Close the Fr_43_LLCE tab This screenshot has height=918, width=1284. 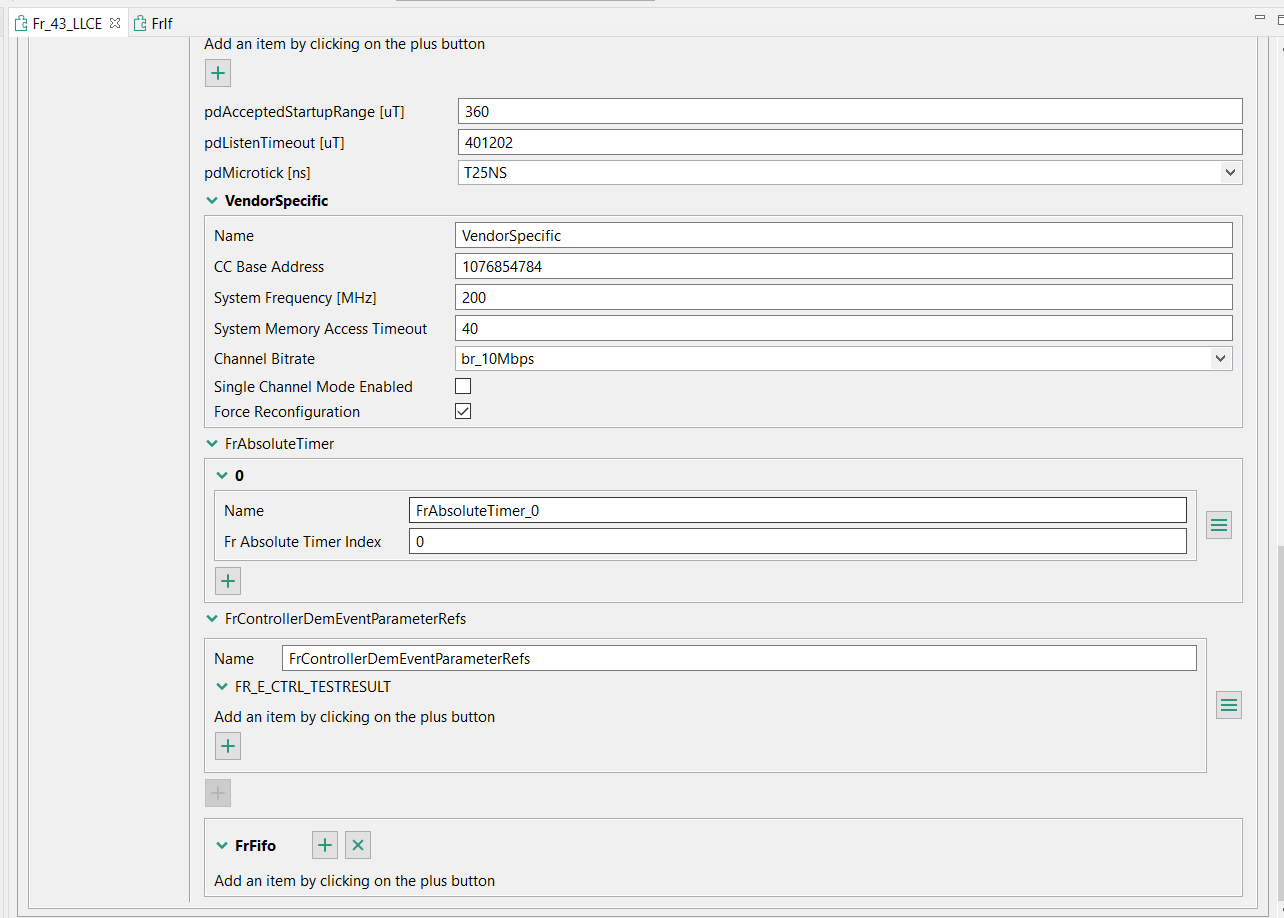113,22
